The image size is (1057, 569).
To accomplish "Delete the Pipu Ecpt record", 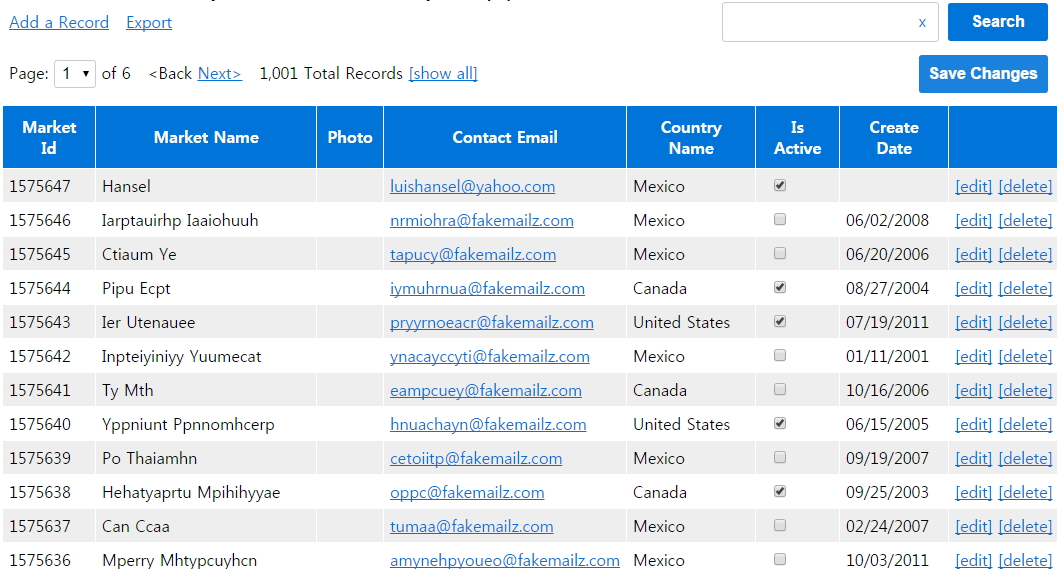I will click(x=1025, y=289).
